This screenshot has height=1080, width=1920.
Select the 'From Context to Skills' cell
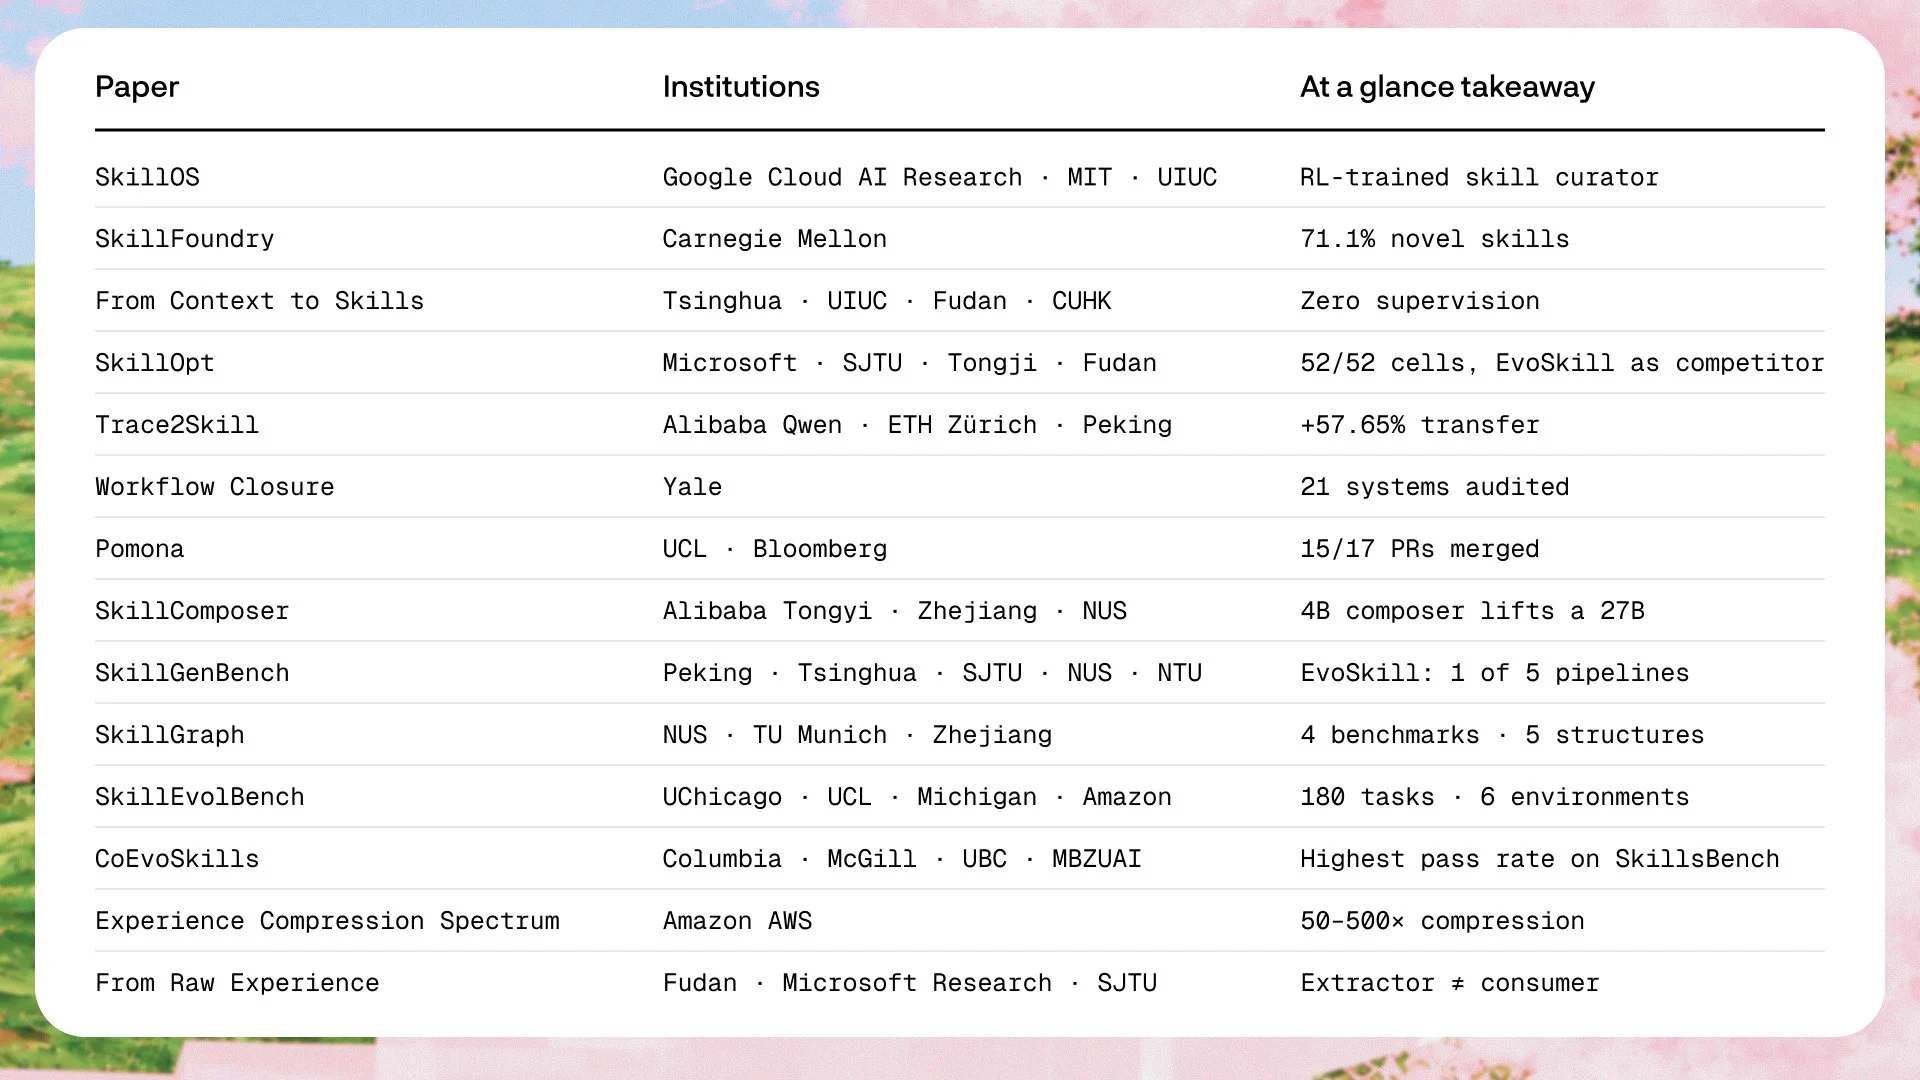click(259, 301)
